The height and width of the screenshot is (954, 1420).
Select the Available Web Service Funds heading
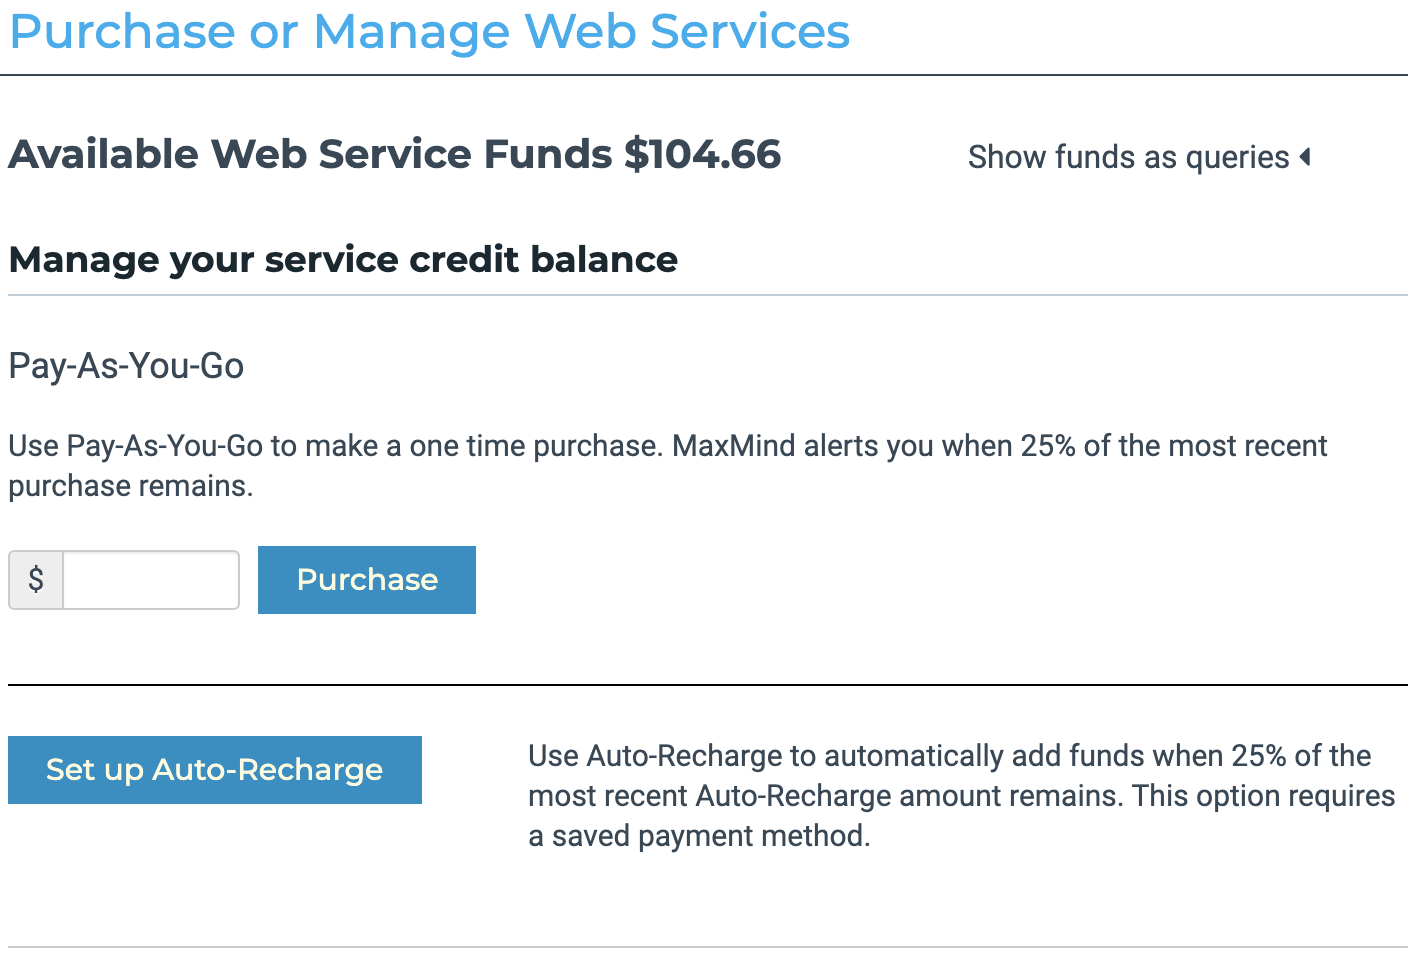click(310, 154)
